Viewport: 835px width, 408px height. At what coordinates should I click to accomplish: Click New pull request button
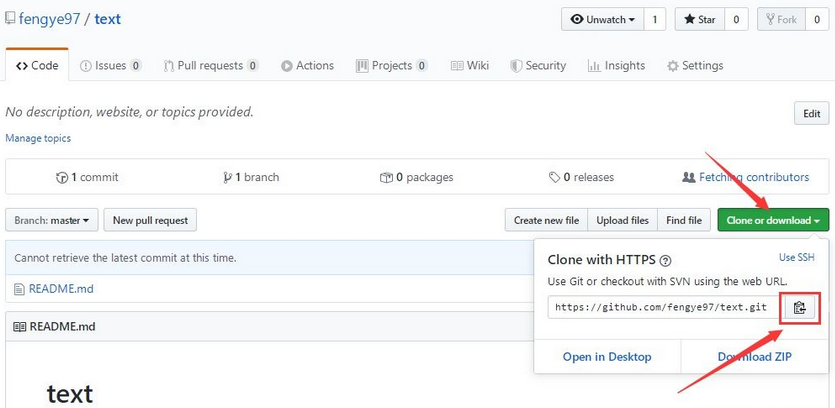(150, 220)
